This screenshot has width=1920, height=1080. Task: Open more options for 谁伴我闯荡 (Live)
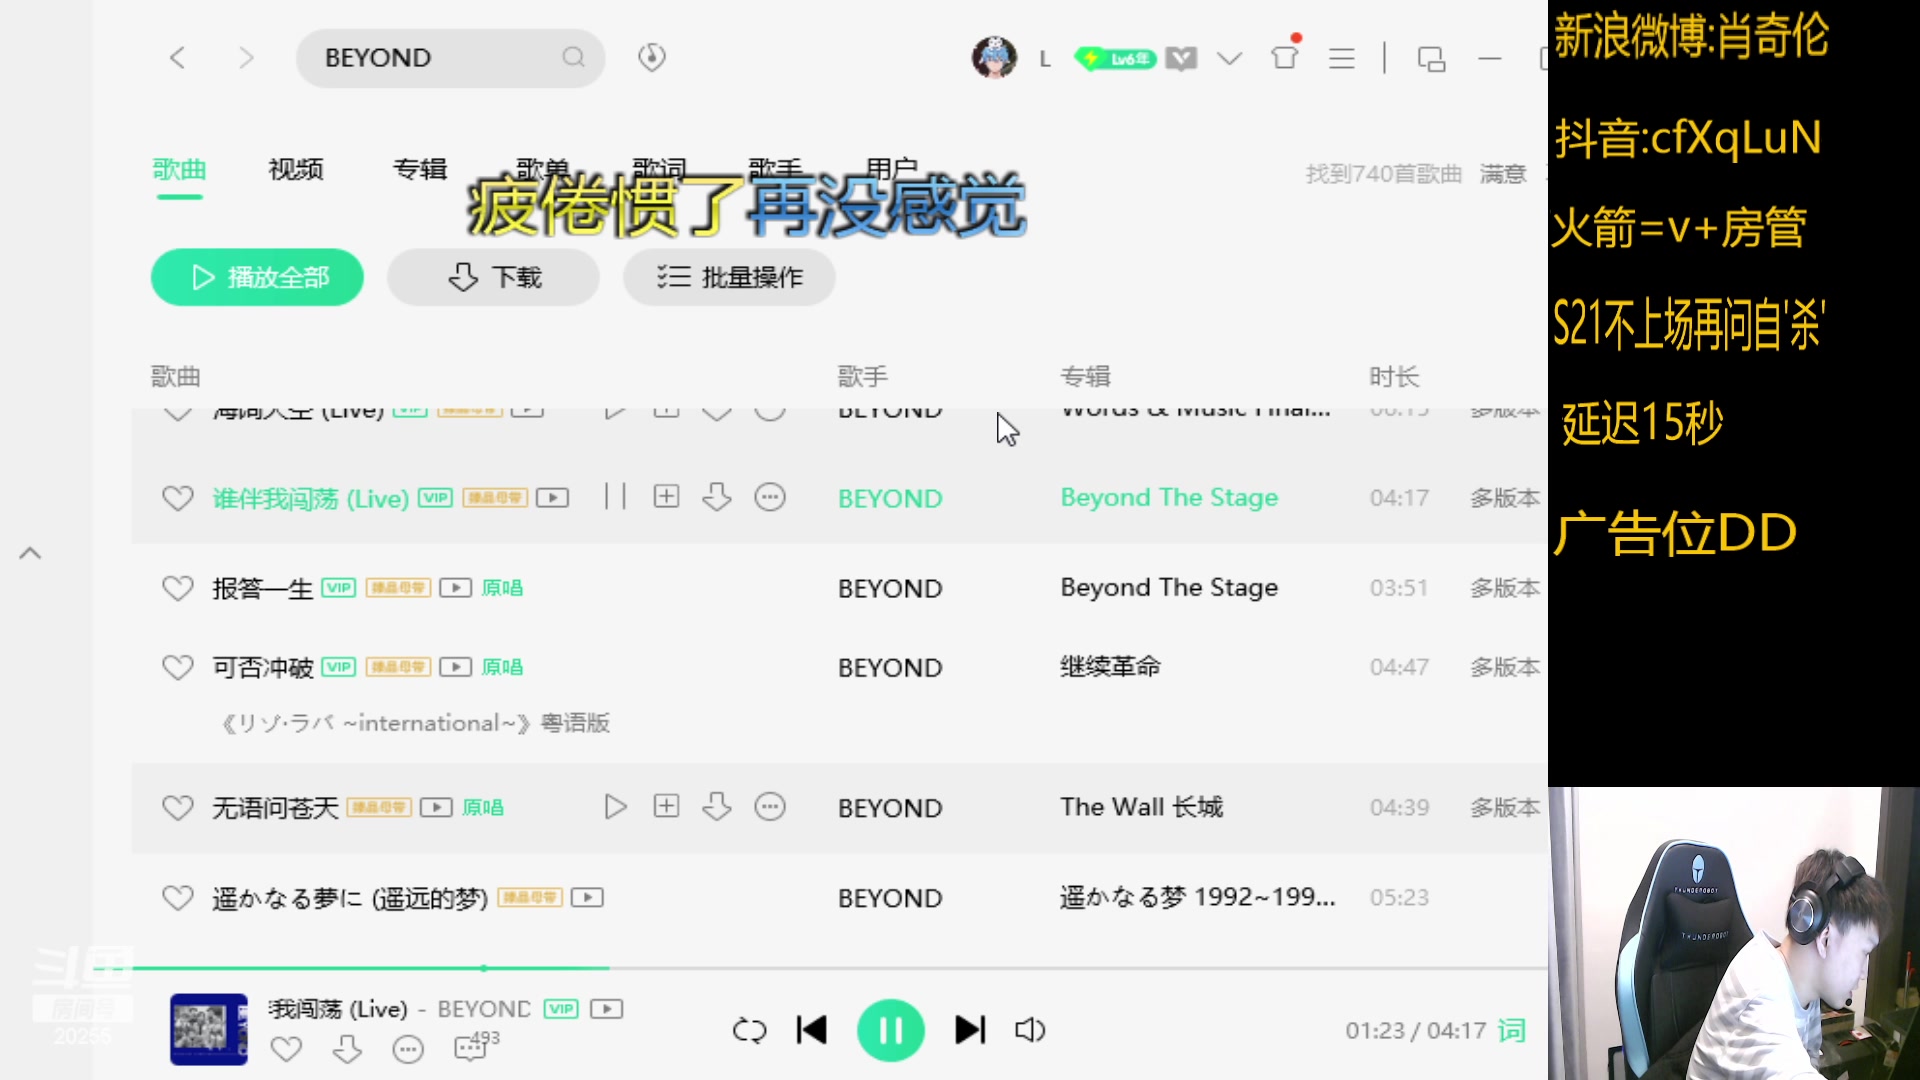[770, 497]
